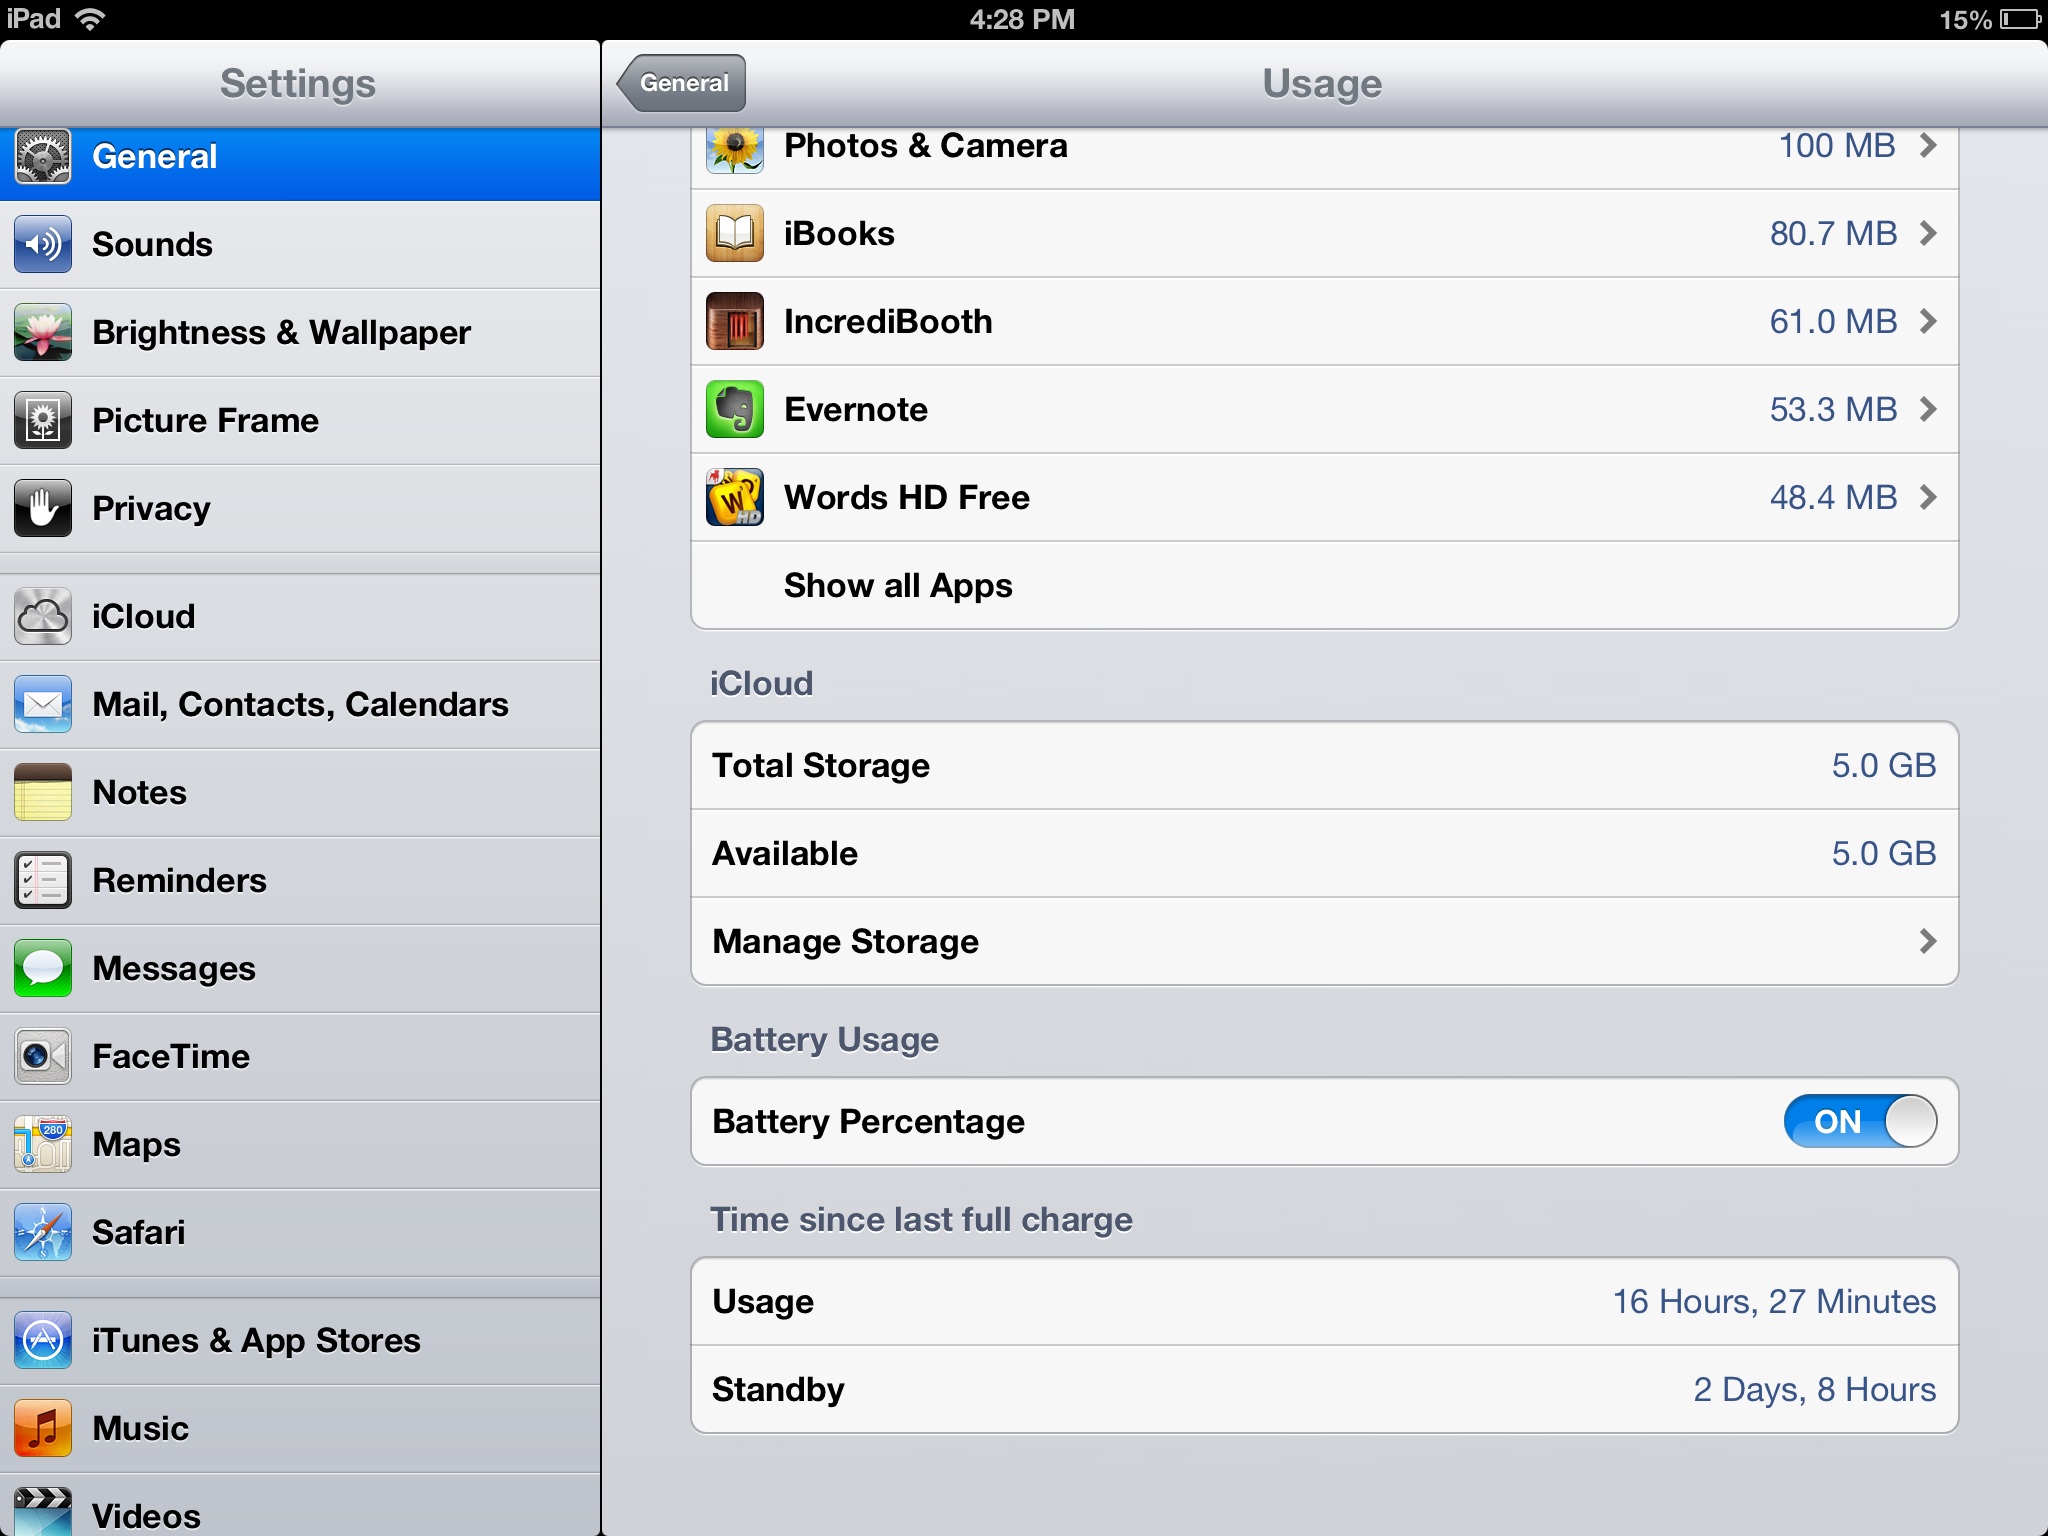
Task: Turn off the Battery Percentage switch
Action: [1860, 1121]
